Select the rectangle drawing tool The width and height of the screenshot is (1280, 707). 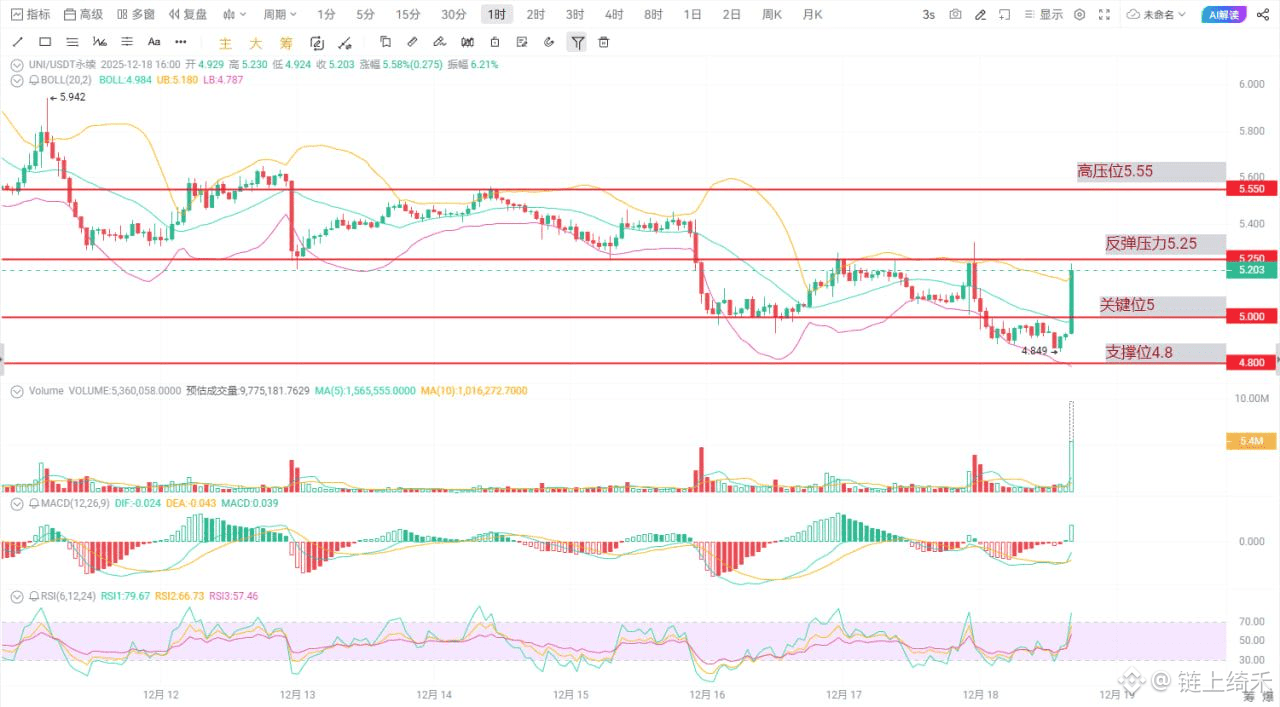tap(45, 42)
